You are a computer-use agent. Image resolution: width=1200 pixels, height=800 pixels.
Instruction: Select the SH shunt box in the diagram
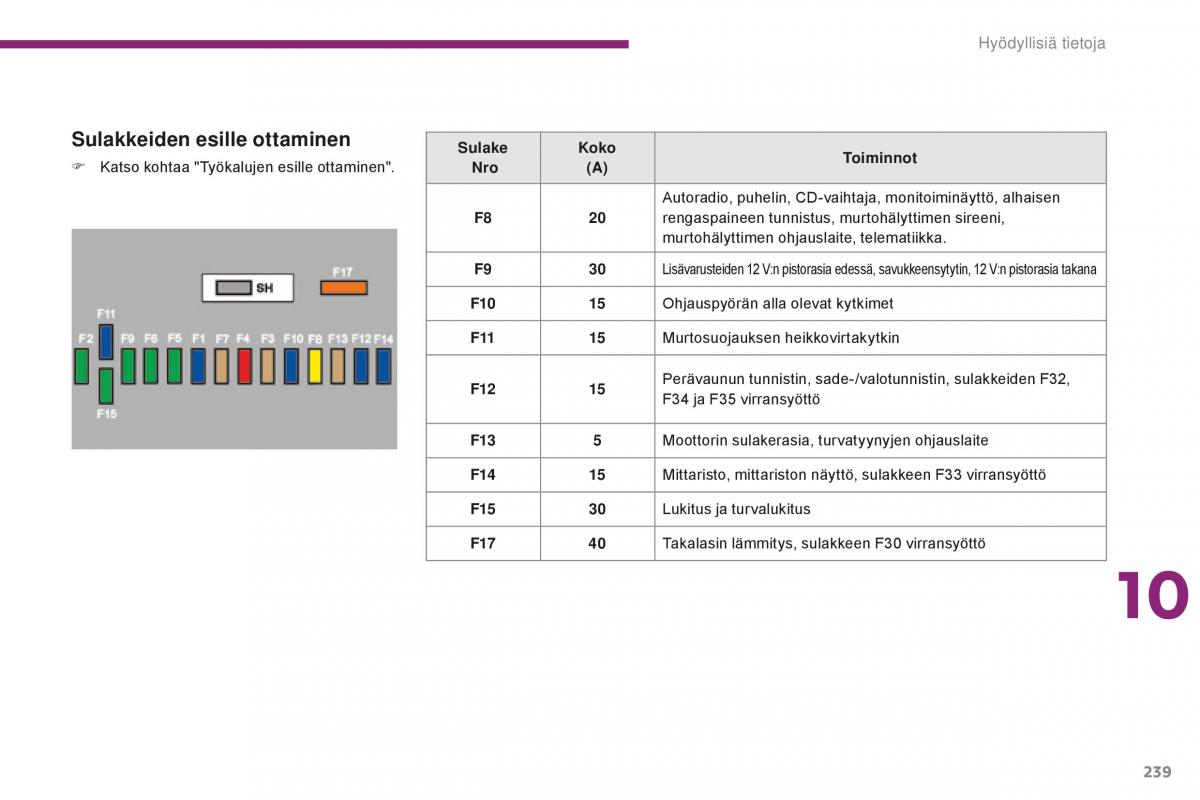click(x=248, y=288)
